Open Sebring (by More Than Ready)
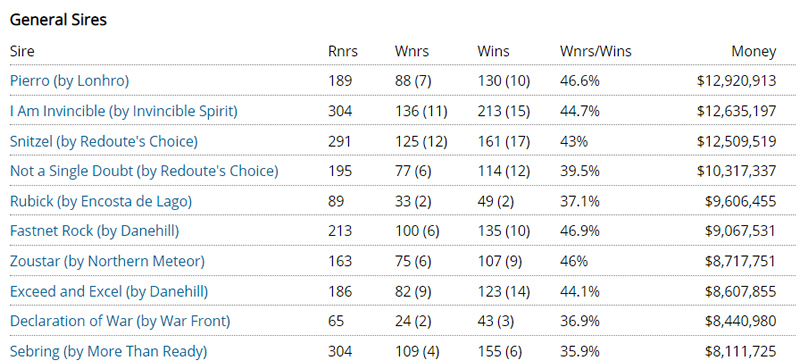This screenshot has width=800, height=361. 109,351
